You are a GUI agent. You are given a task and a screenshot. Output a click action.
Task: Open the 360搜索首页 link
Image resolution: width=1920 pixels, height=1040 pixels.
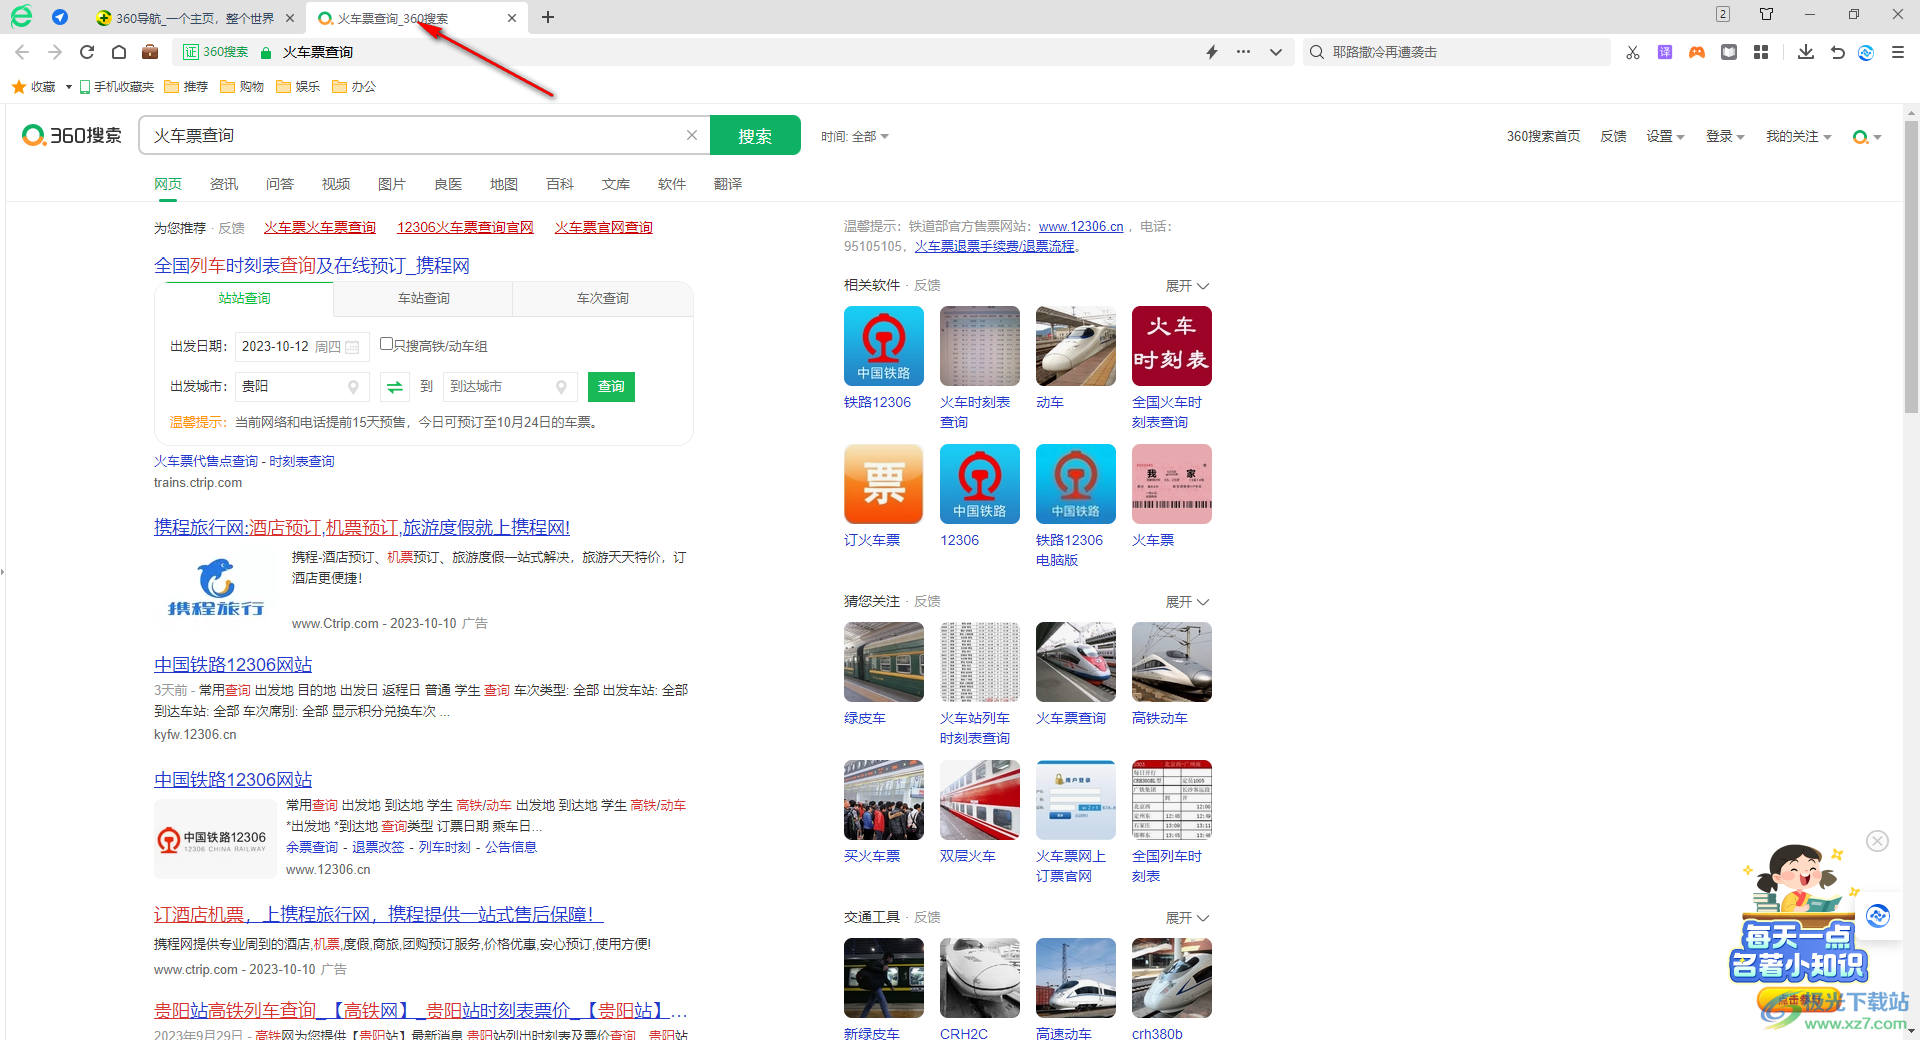pos(1543,136)
